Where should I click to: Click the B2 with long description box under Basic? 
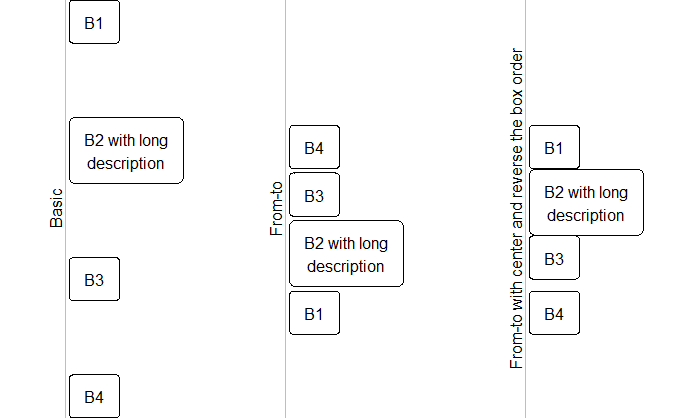click(x=126, y=150)
